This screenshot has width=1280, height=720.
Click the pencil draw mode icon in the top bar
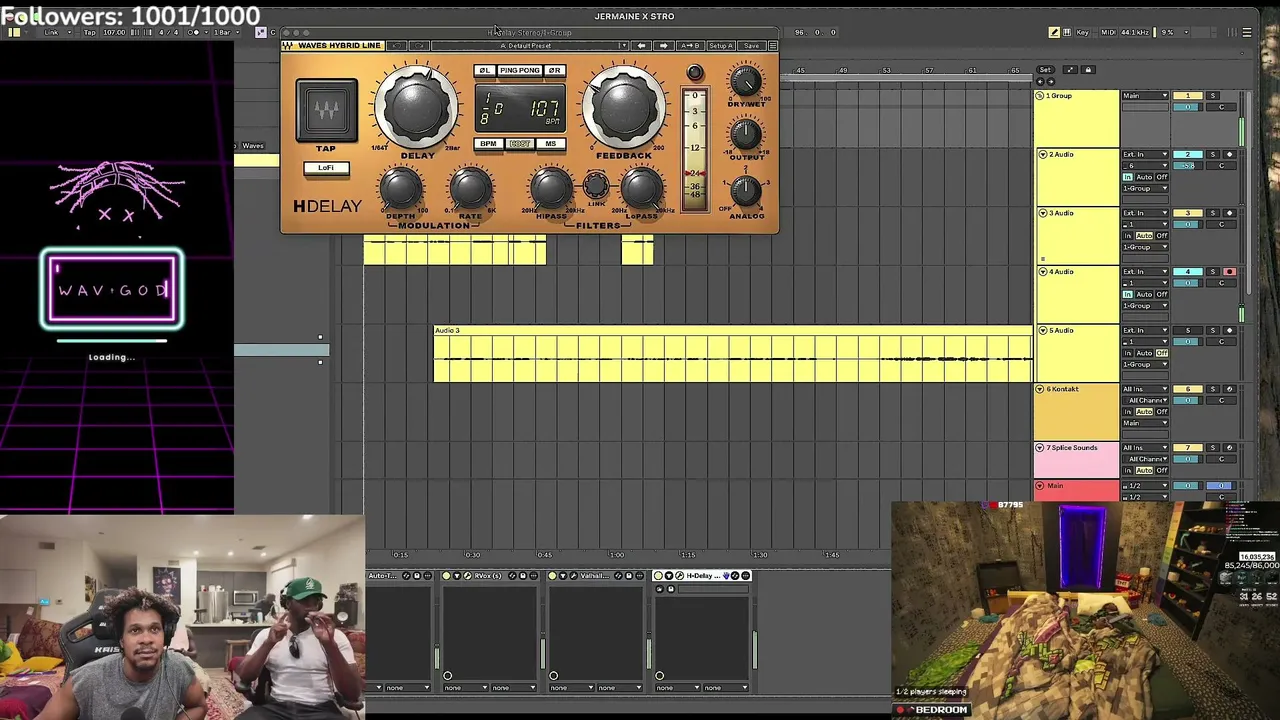pyautogui.click(x=1054, y=32)
